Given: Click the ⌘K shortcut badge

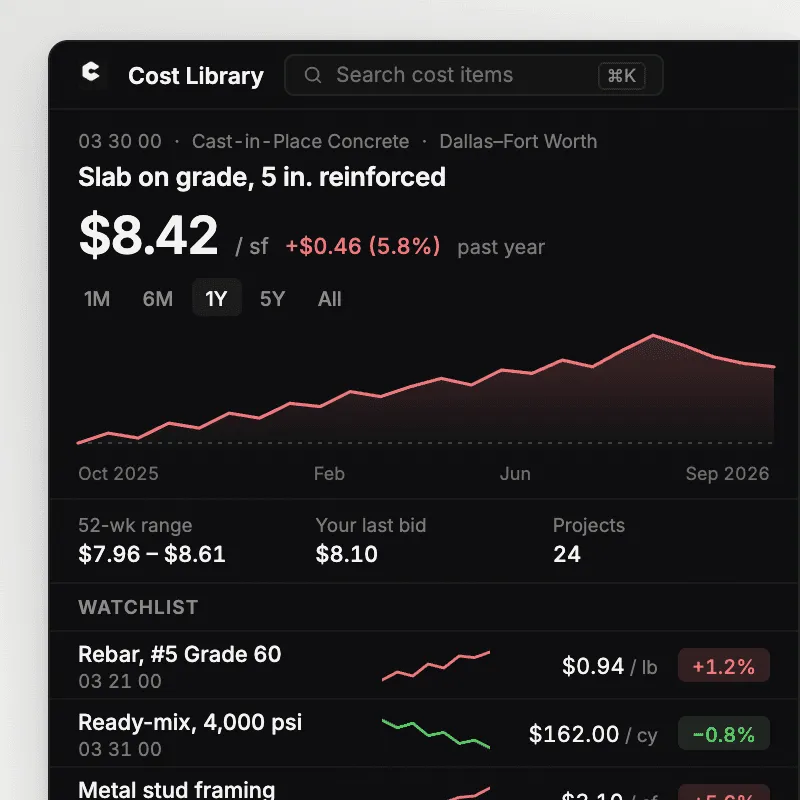Looking at the screenshot, I should point(621,76).
